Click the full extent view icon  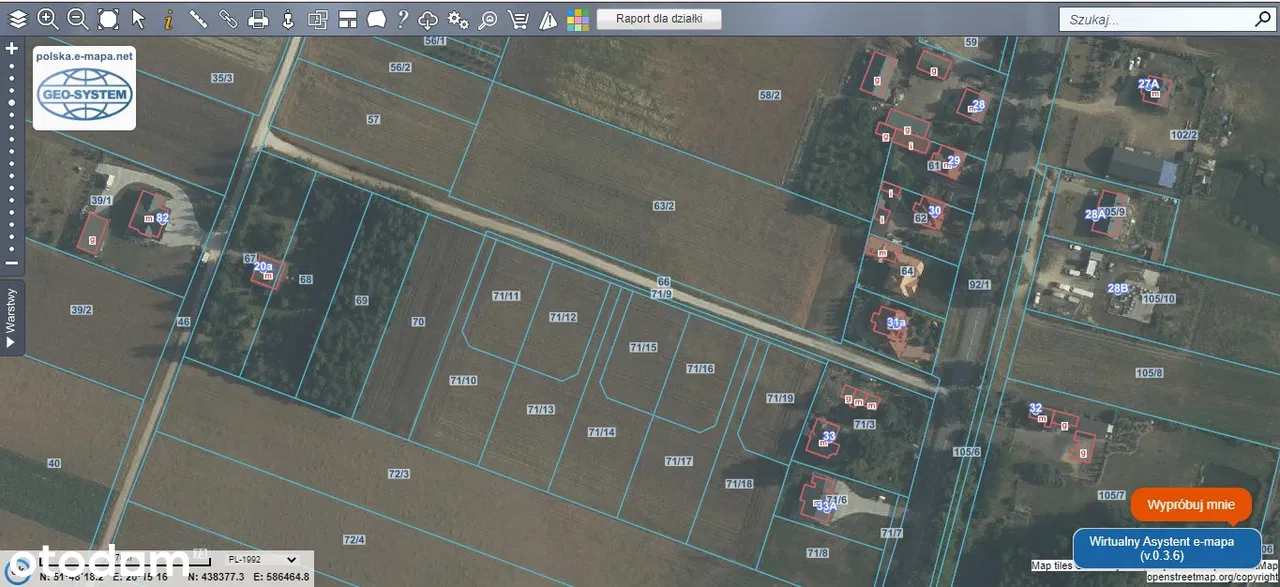point(108,18)
